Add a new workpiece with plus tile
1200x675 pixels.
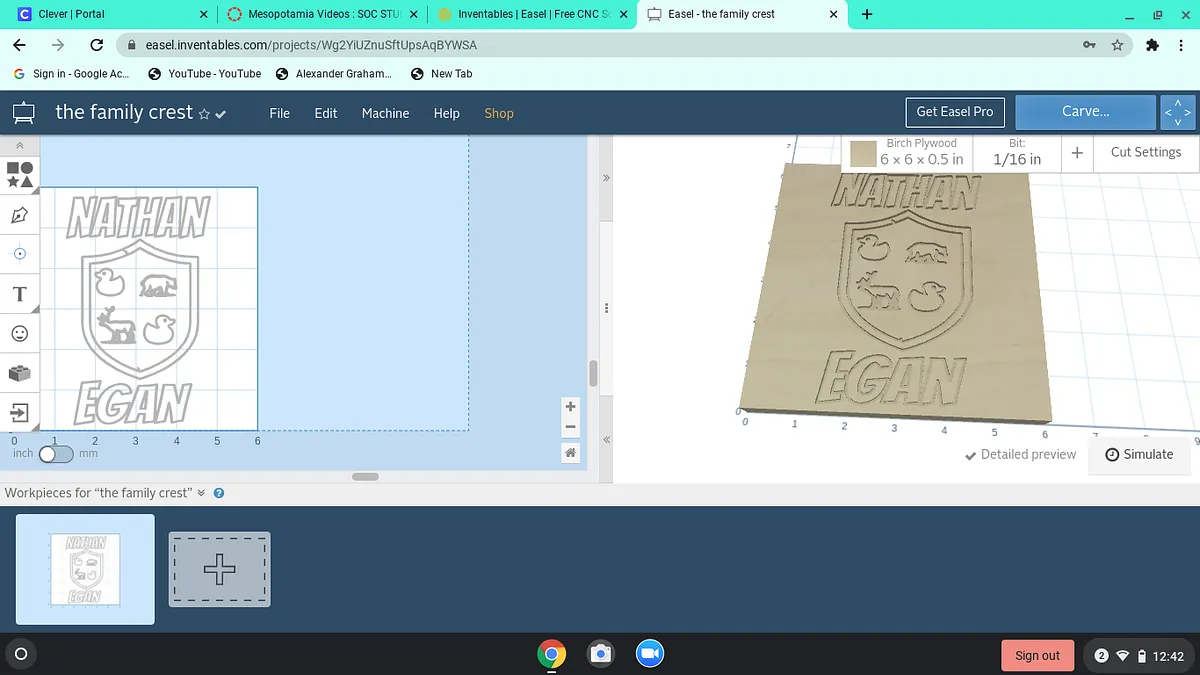coord(219,569)
